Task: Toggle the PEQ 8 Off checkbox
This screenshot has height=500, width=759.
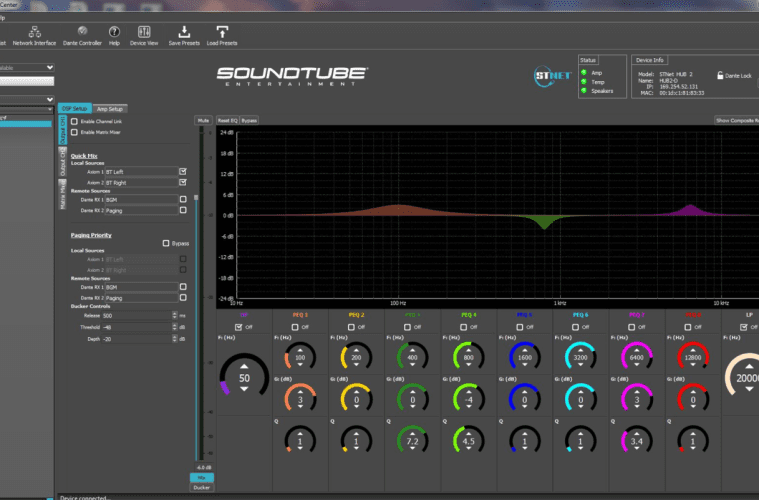Action: tap(688, 327)
